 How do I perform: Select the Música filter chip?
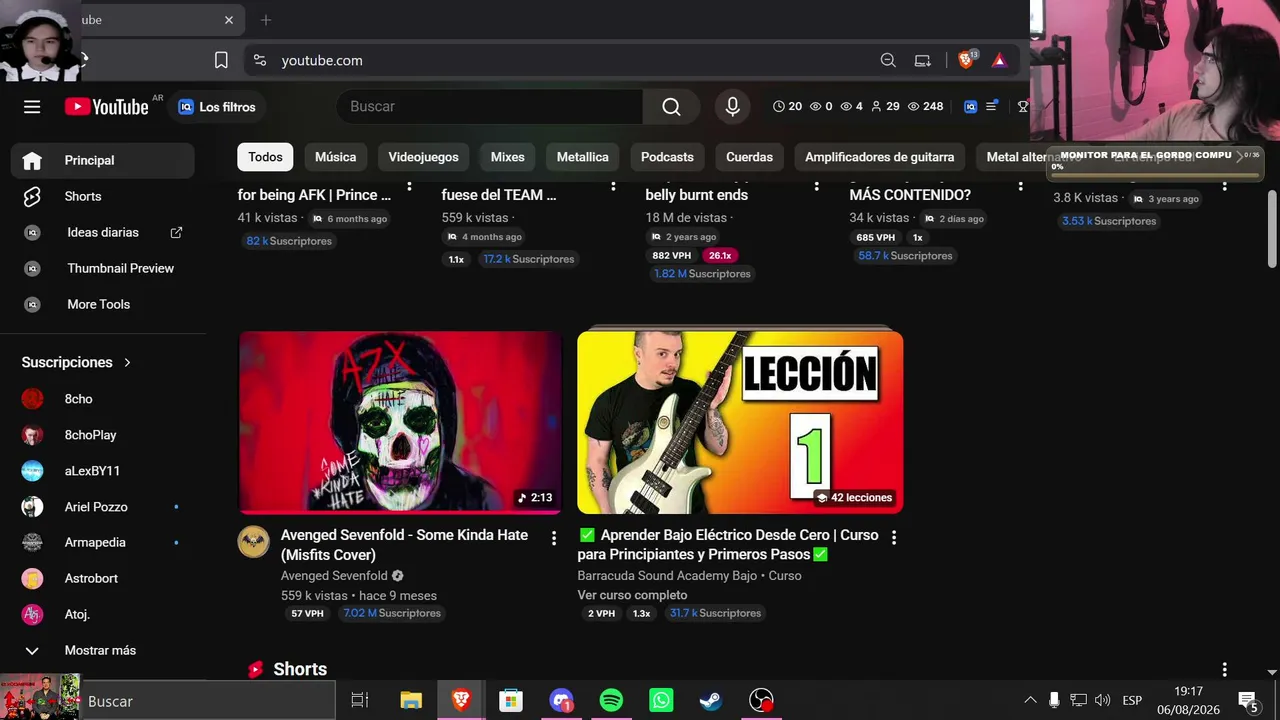tap(335, 157)
